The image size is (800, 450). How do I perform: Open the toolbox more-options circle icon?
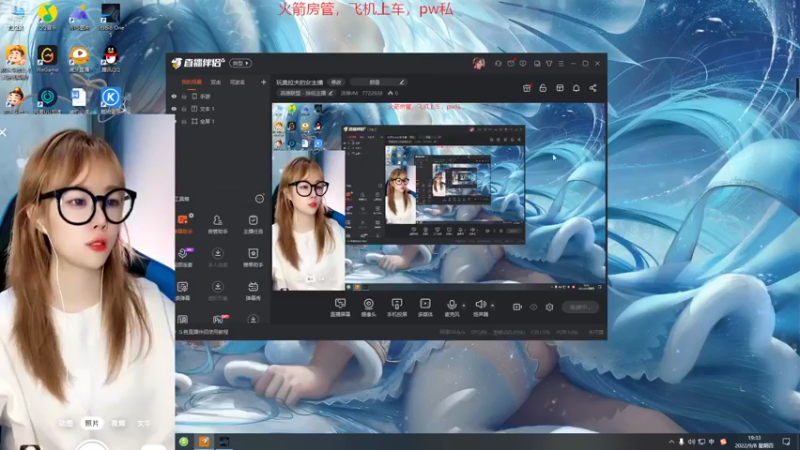[259, 199]
